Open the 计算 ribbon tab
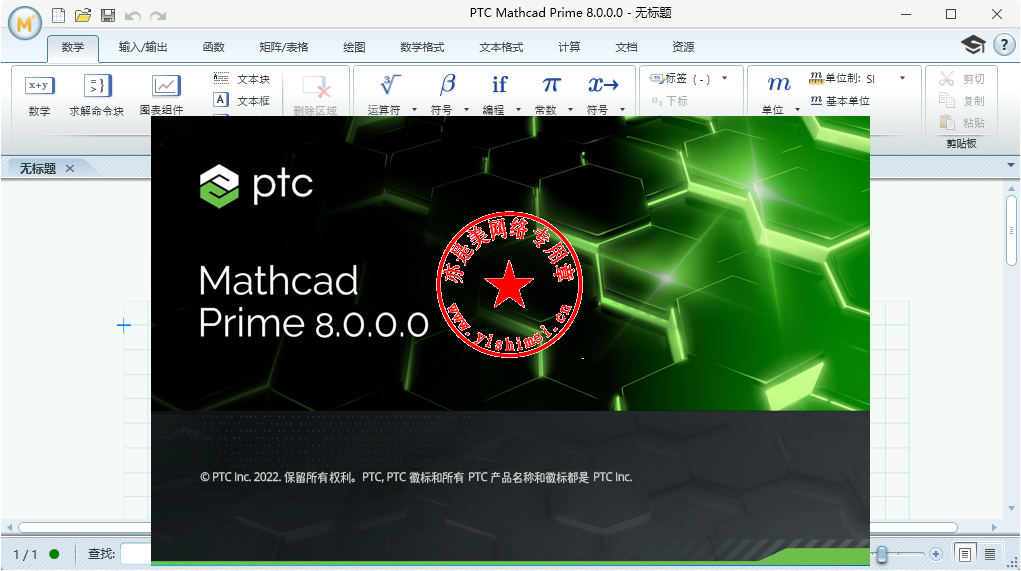 coord(569,47)
